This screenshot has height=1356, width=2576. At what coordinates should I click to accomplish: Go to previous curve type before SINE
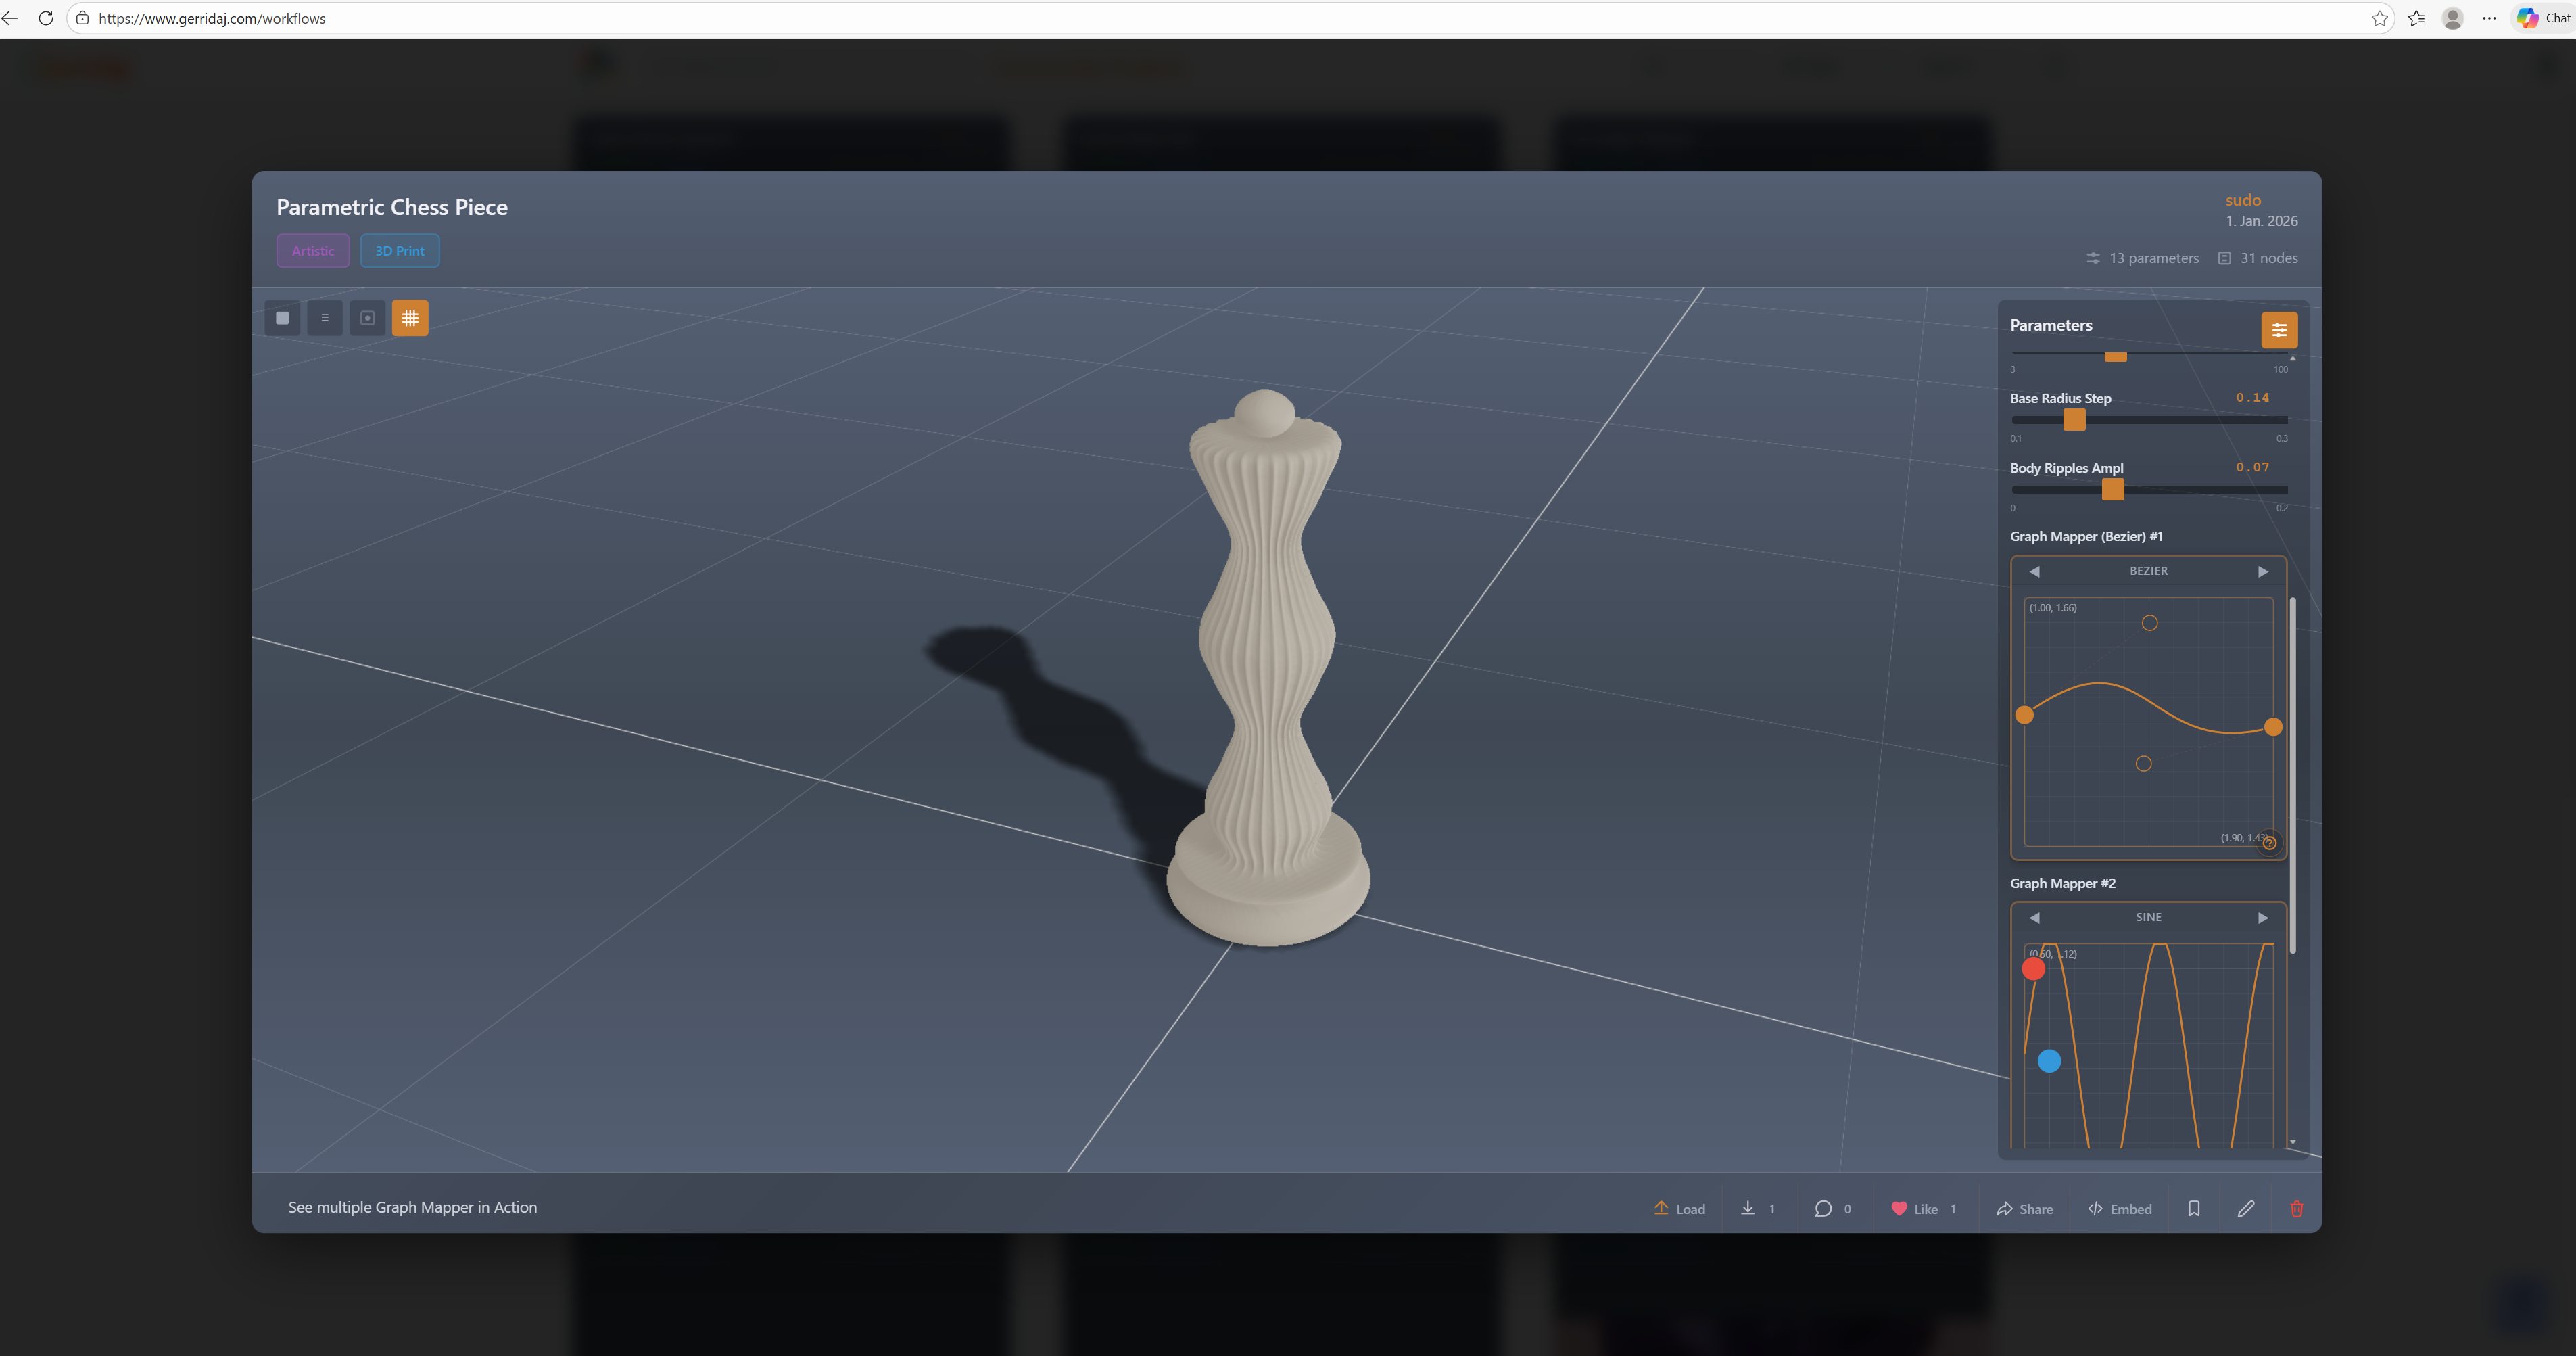point(2034,917)
